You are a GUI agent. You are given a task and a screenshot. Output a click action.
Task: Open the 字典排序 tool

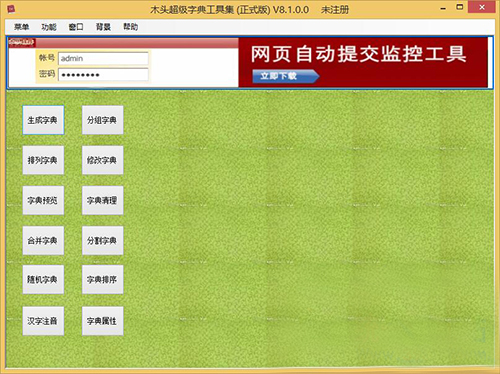coord(103,280)
